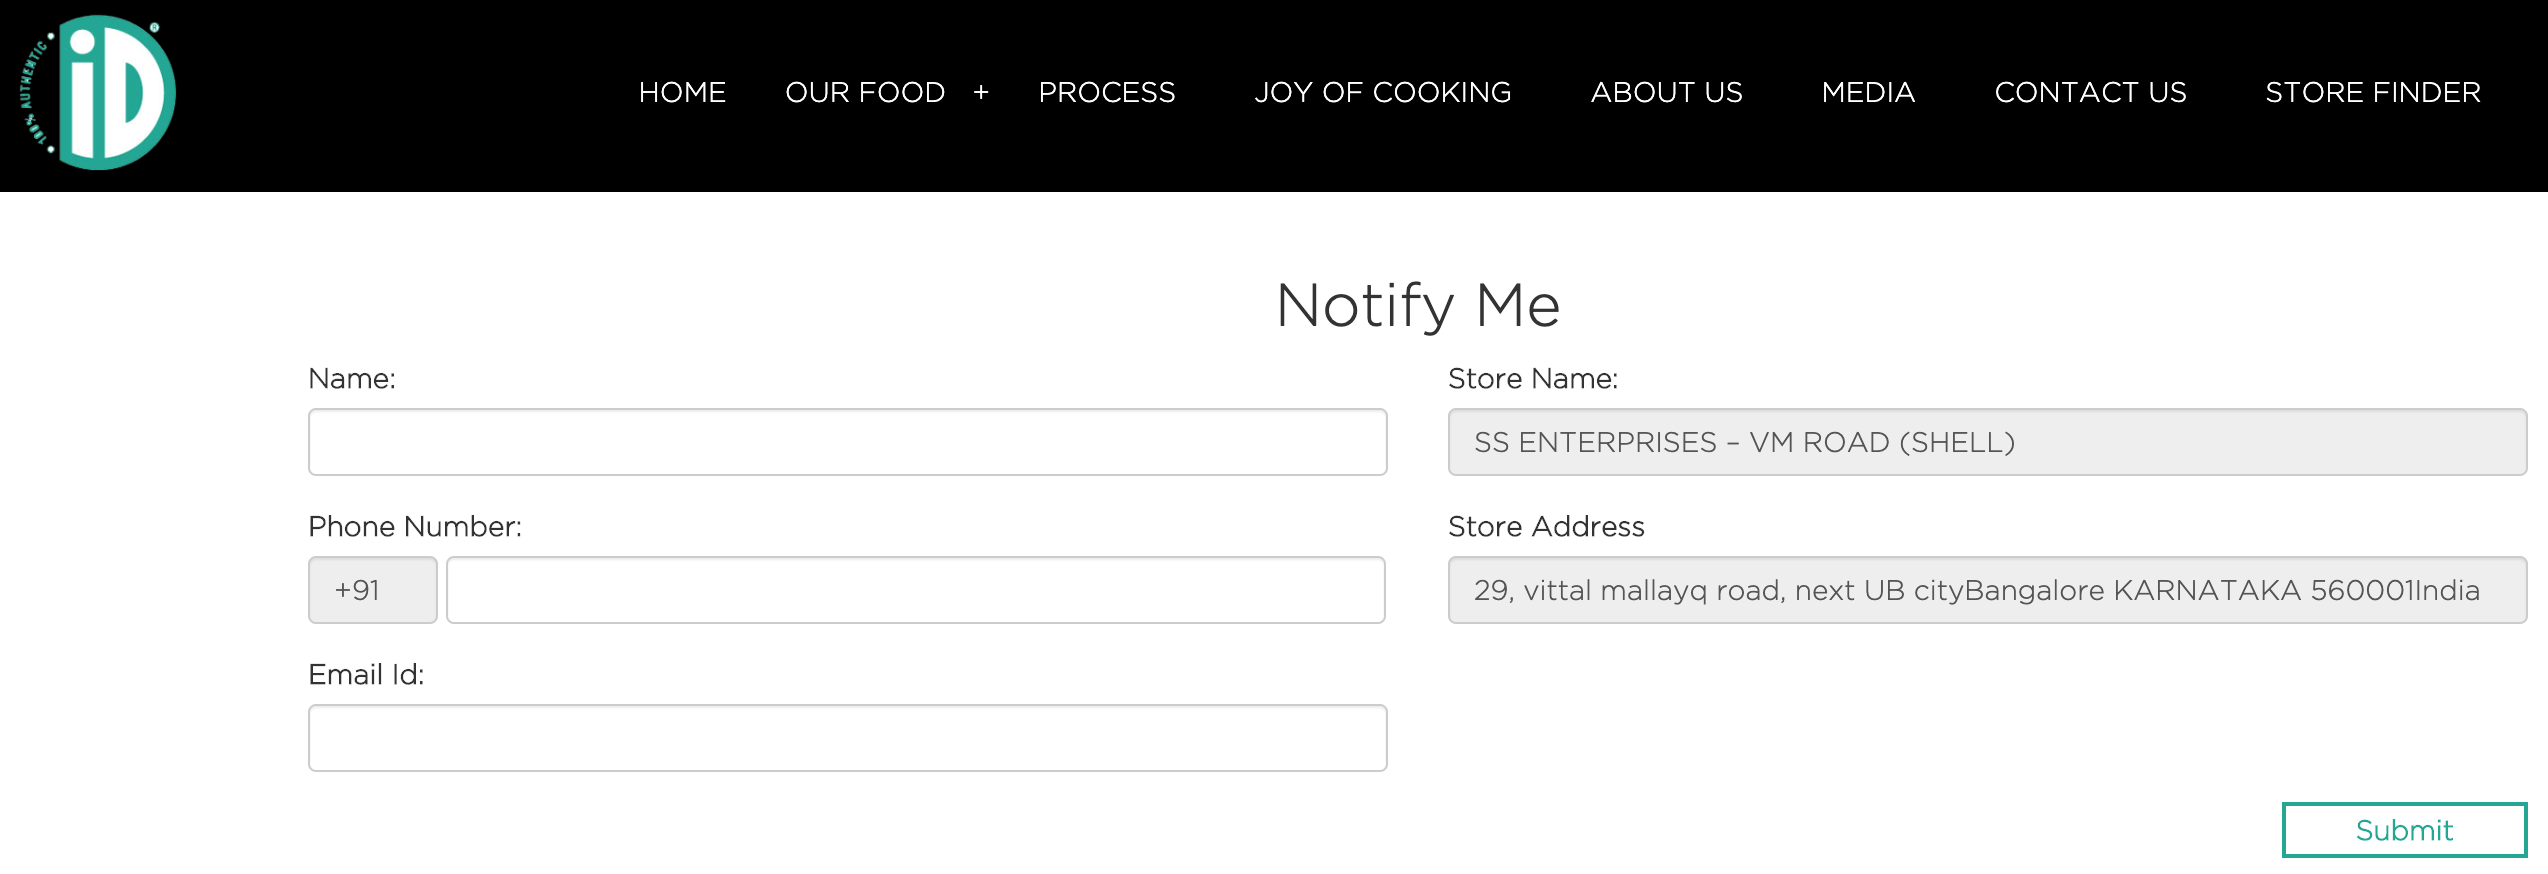Viewport: 2548px width, 874px height.
Task: Click the Store Name field showing SS ENTERPRISES
Action: pyautogui.click(x=1986, y=442)
